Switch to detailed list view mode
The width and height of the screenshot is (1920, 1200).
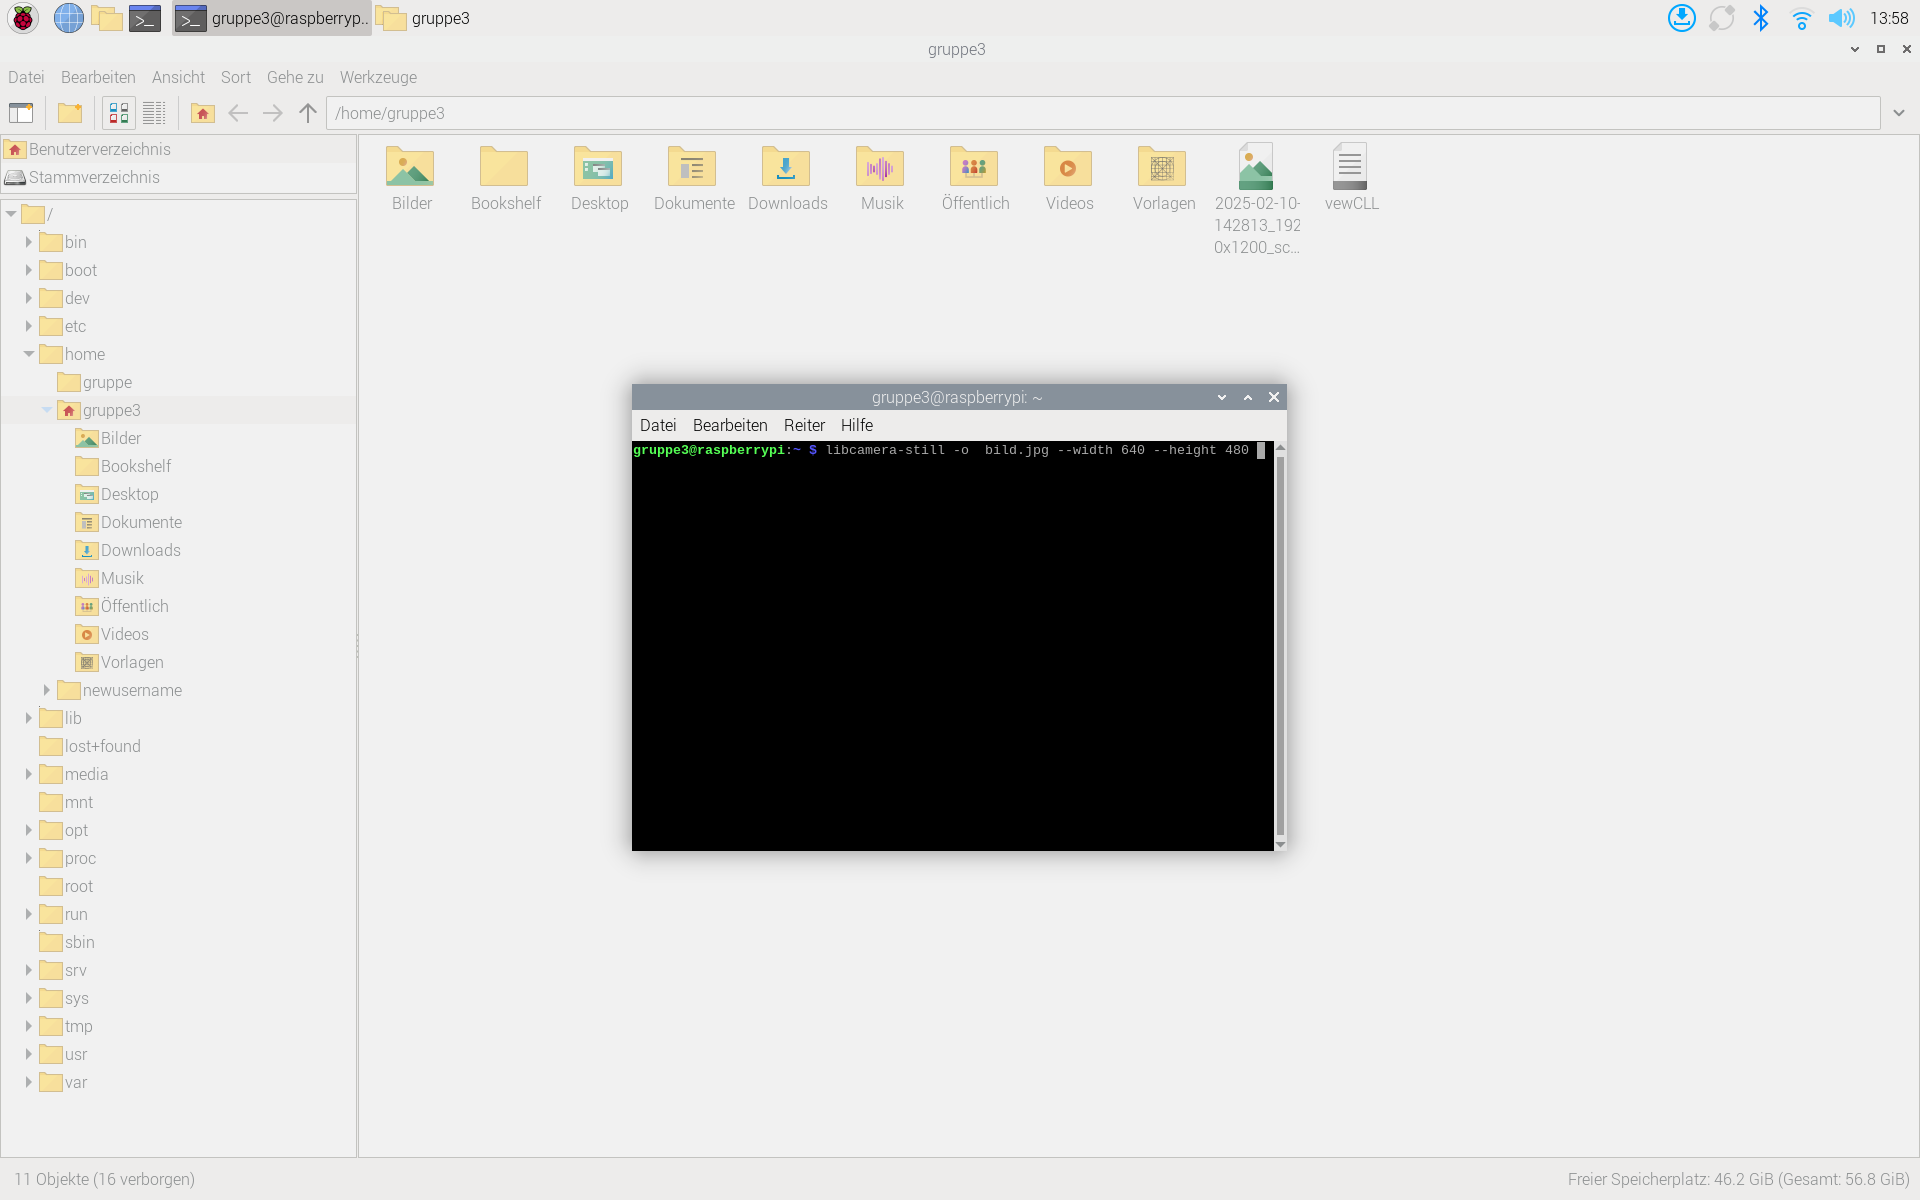click(154, 113)
